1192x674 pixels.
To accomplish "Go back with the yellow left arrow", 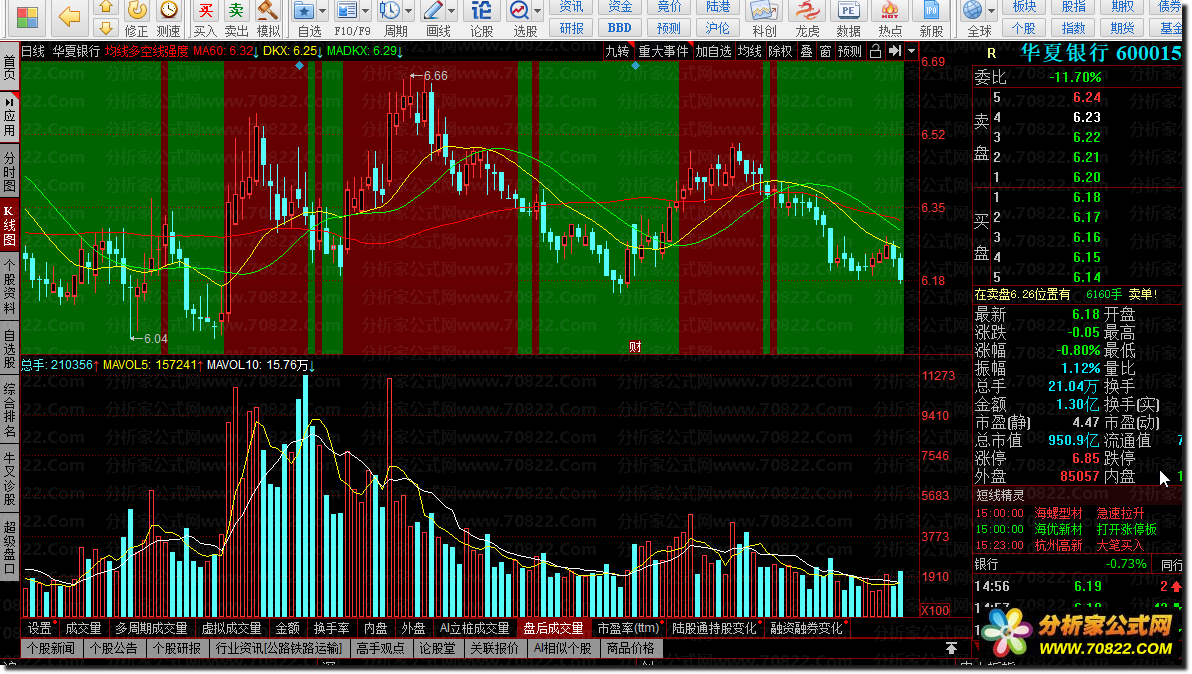I will pos(70,16).
